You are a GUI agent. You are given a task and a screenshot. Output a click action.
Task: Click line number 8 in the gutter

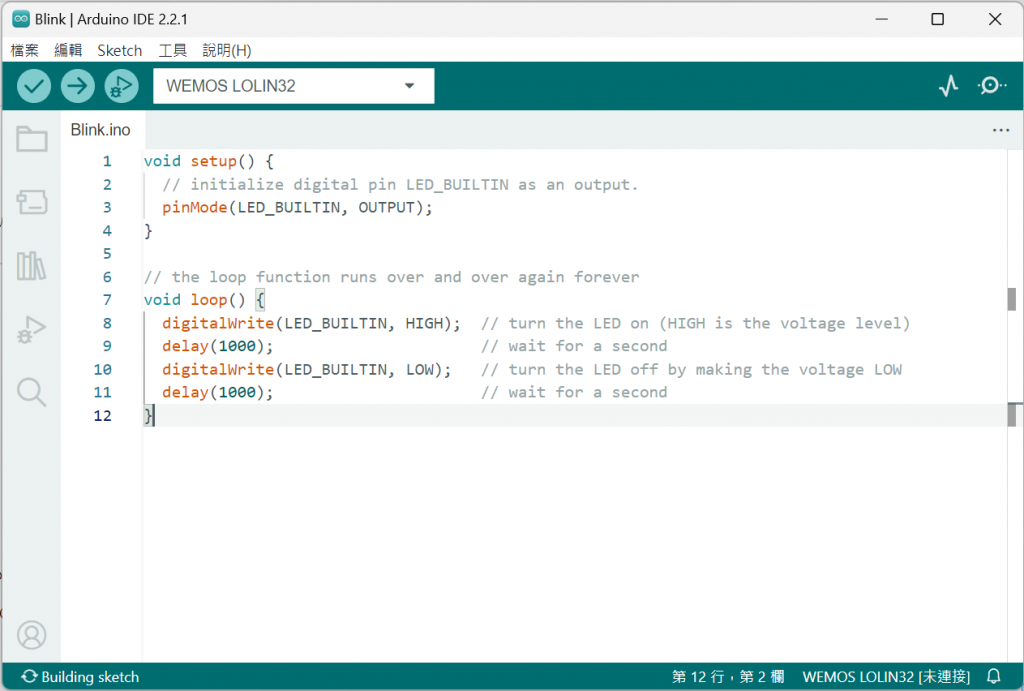click(x=107, y=323)
